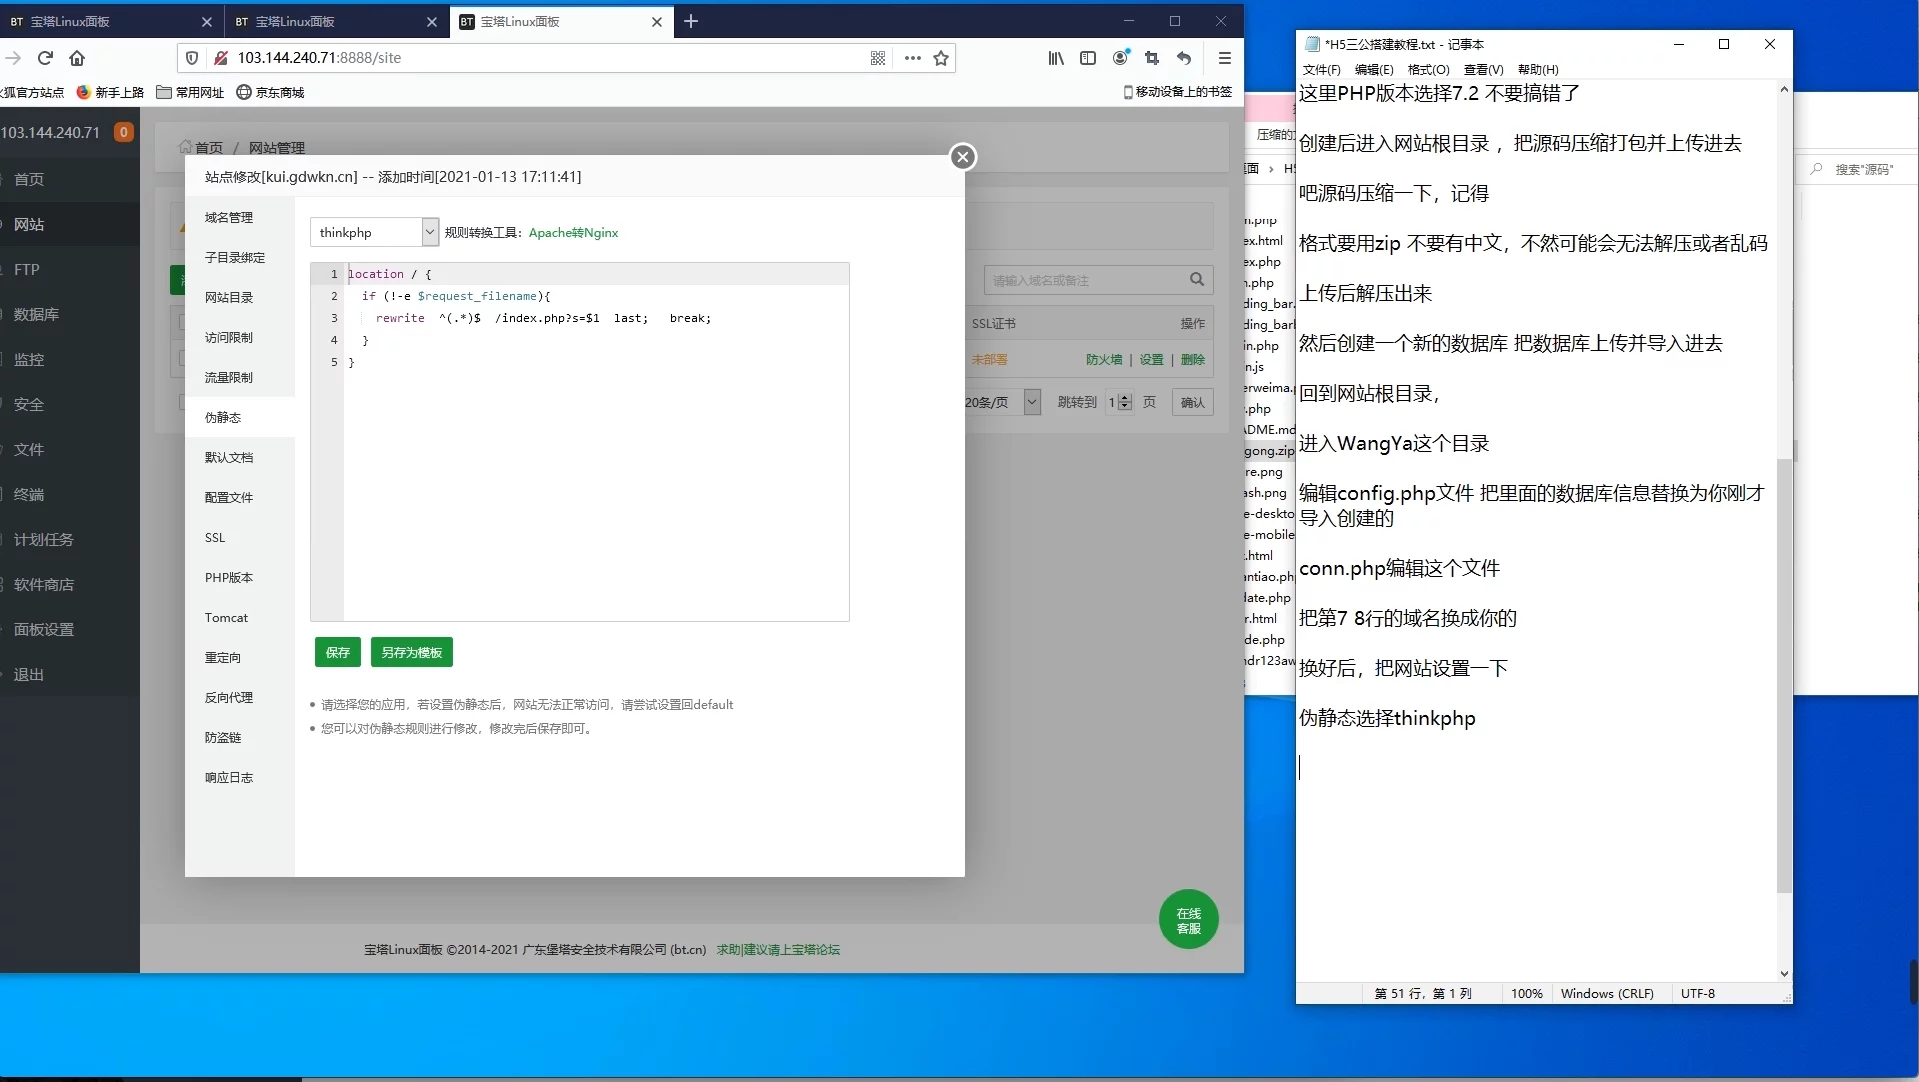Open the 在线客服 round button
This screenshot has height=1082, width=1919.
[1188, 920]
